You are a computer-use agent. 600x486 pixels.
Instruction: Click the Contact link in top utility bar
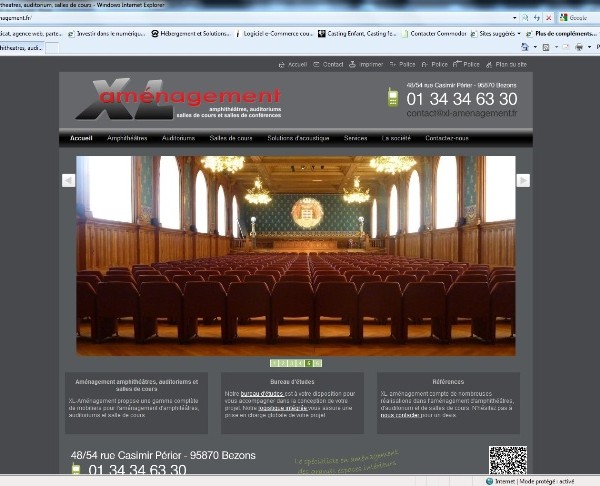tap(328, 64)
